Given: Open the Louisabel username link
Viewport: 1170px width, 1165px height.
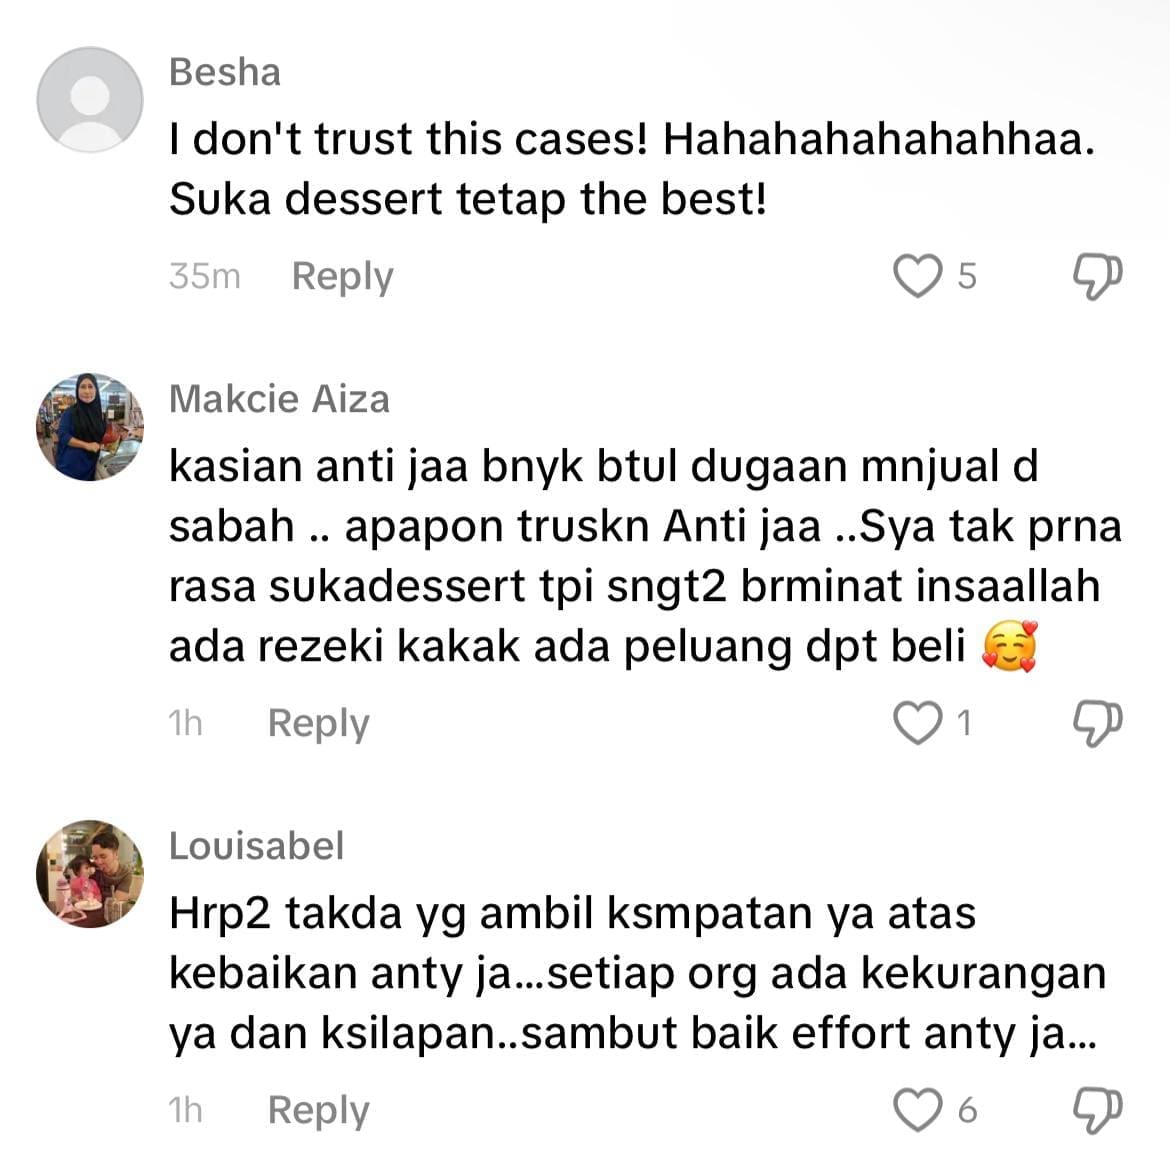Looking at the screenshot, I should 257,846.
